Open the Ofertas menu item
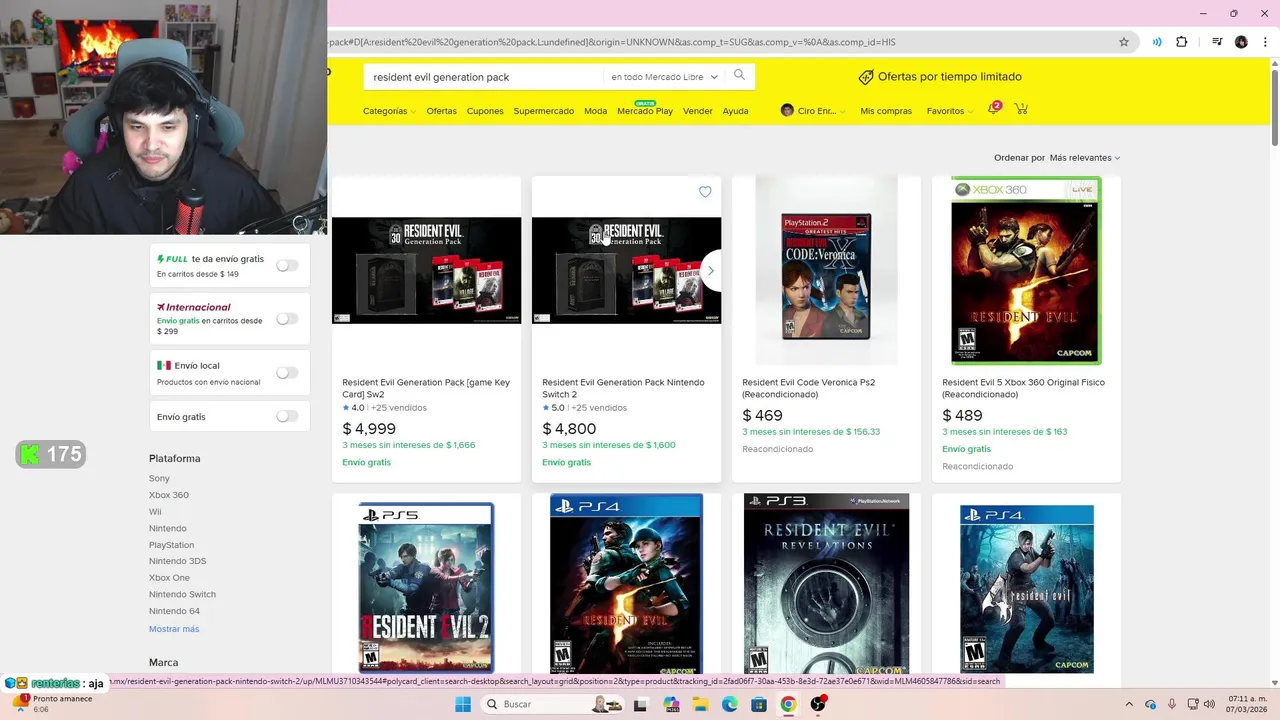Viewport: 1280px width, 720px height. click(441, 111)
